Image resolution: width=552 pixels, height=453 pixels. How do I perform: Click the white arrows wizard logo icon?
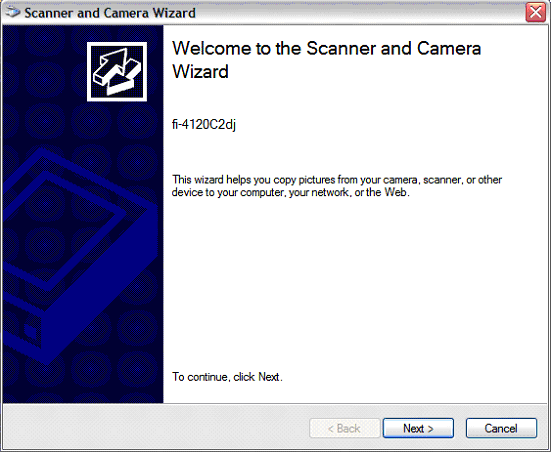(x=117, y=72)
